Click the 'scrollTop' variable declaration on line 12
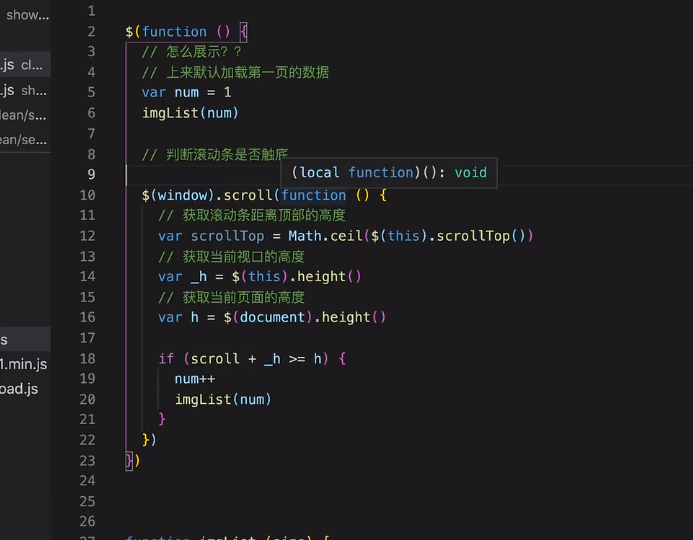Viewport: 693px width, 540px height. pos(227,236)
